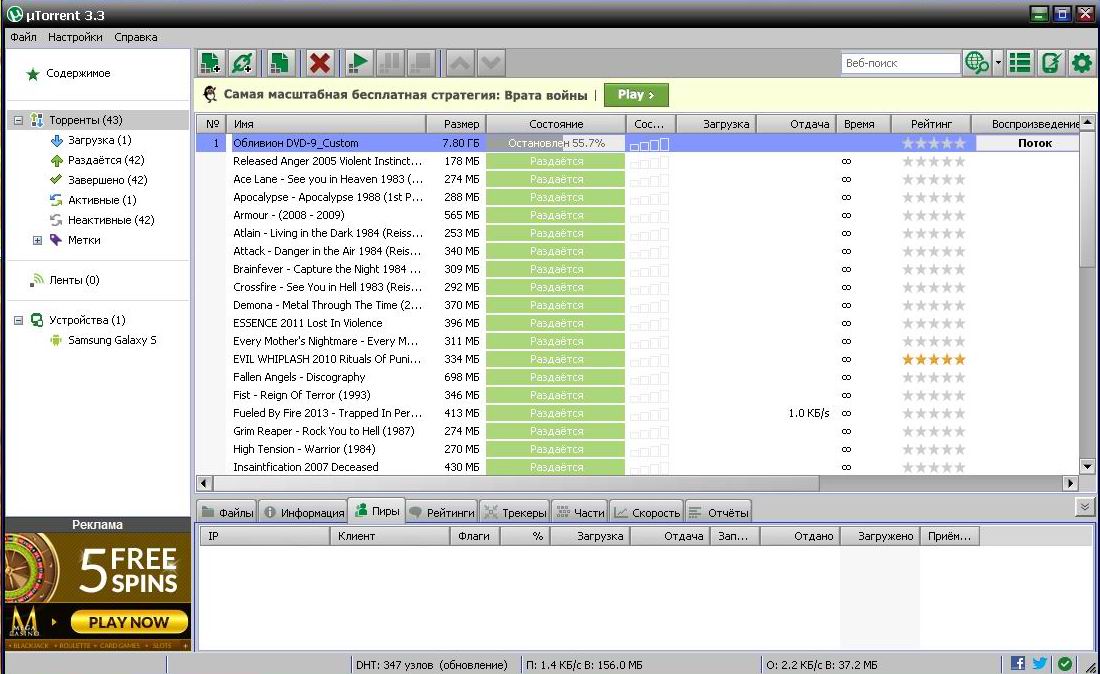This screenshot has height=674, width=1100.
Task: Click the Move Up Queue arrow
Action: coord(460,63)
